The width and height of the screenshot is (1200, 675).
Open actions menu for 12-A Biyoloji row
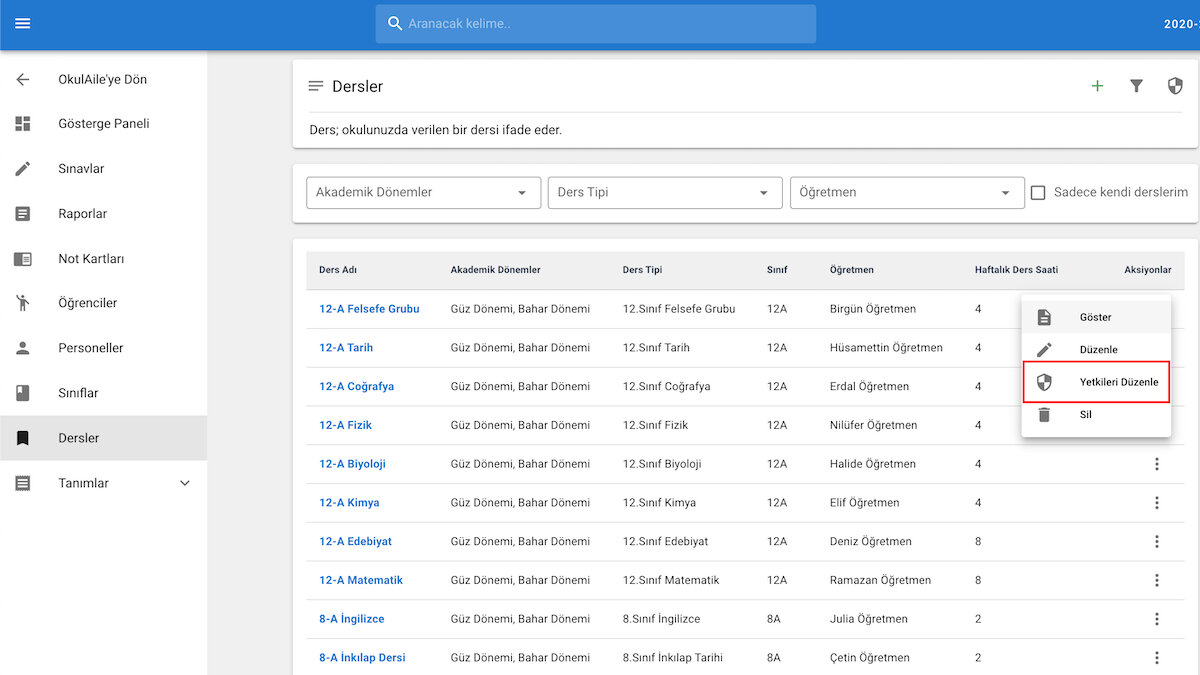pos(1157,464)
